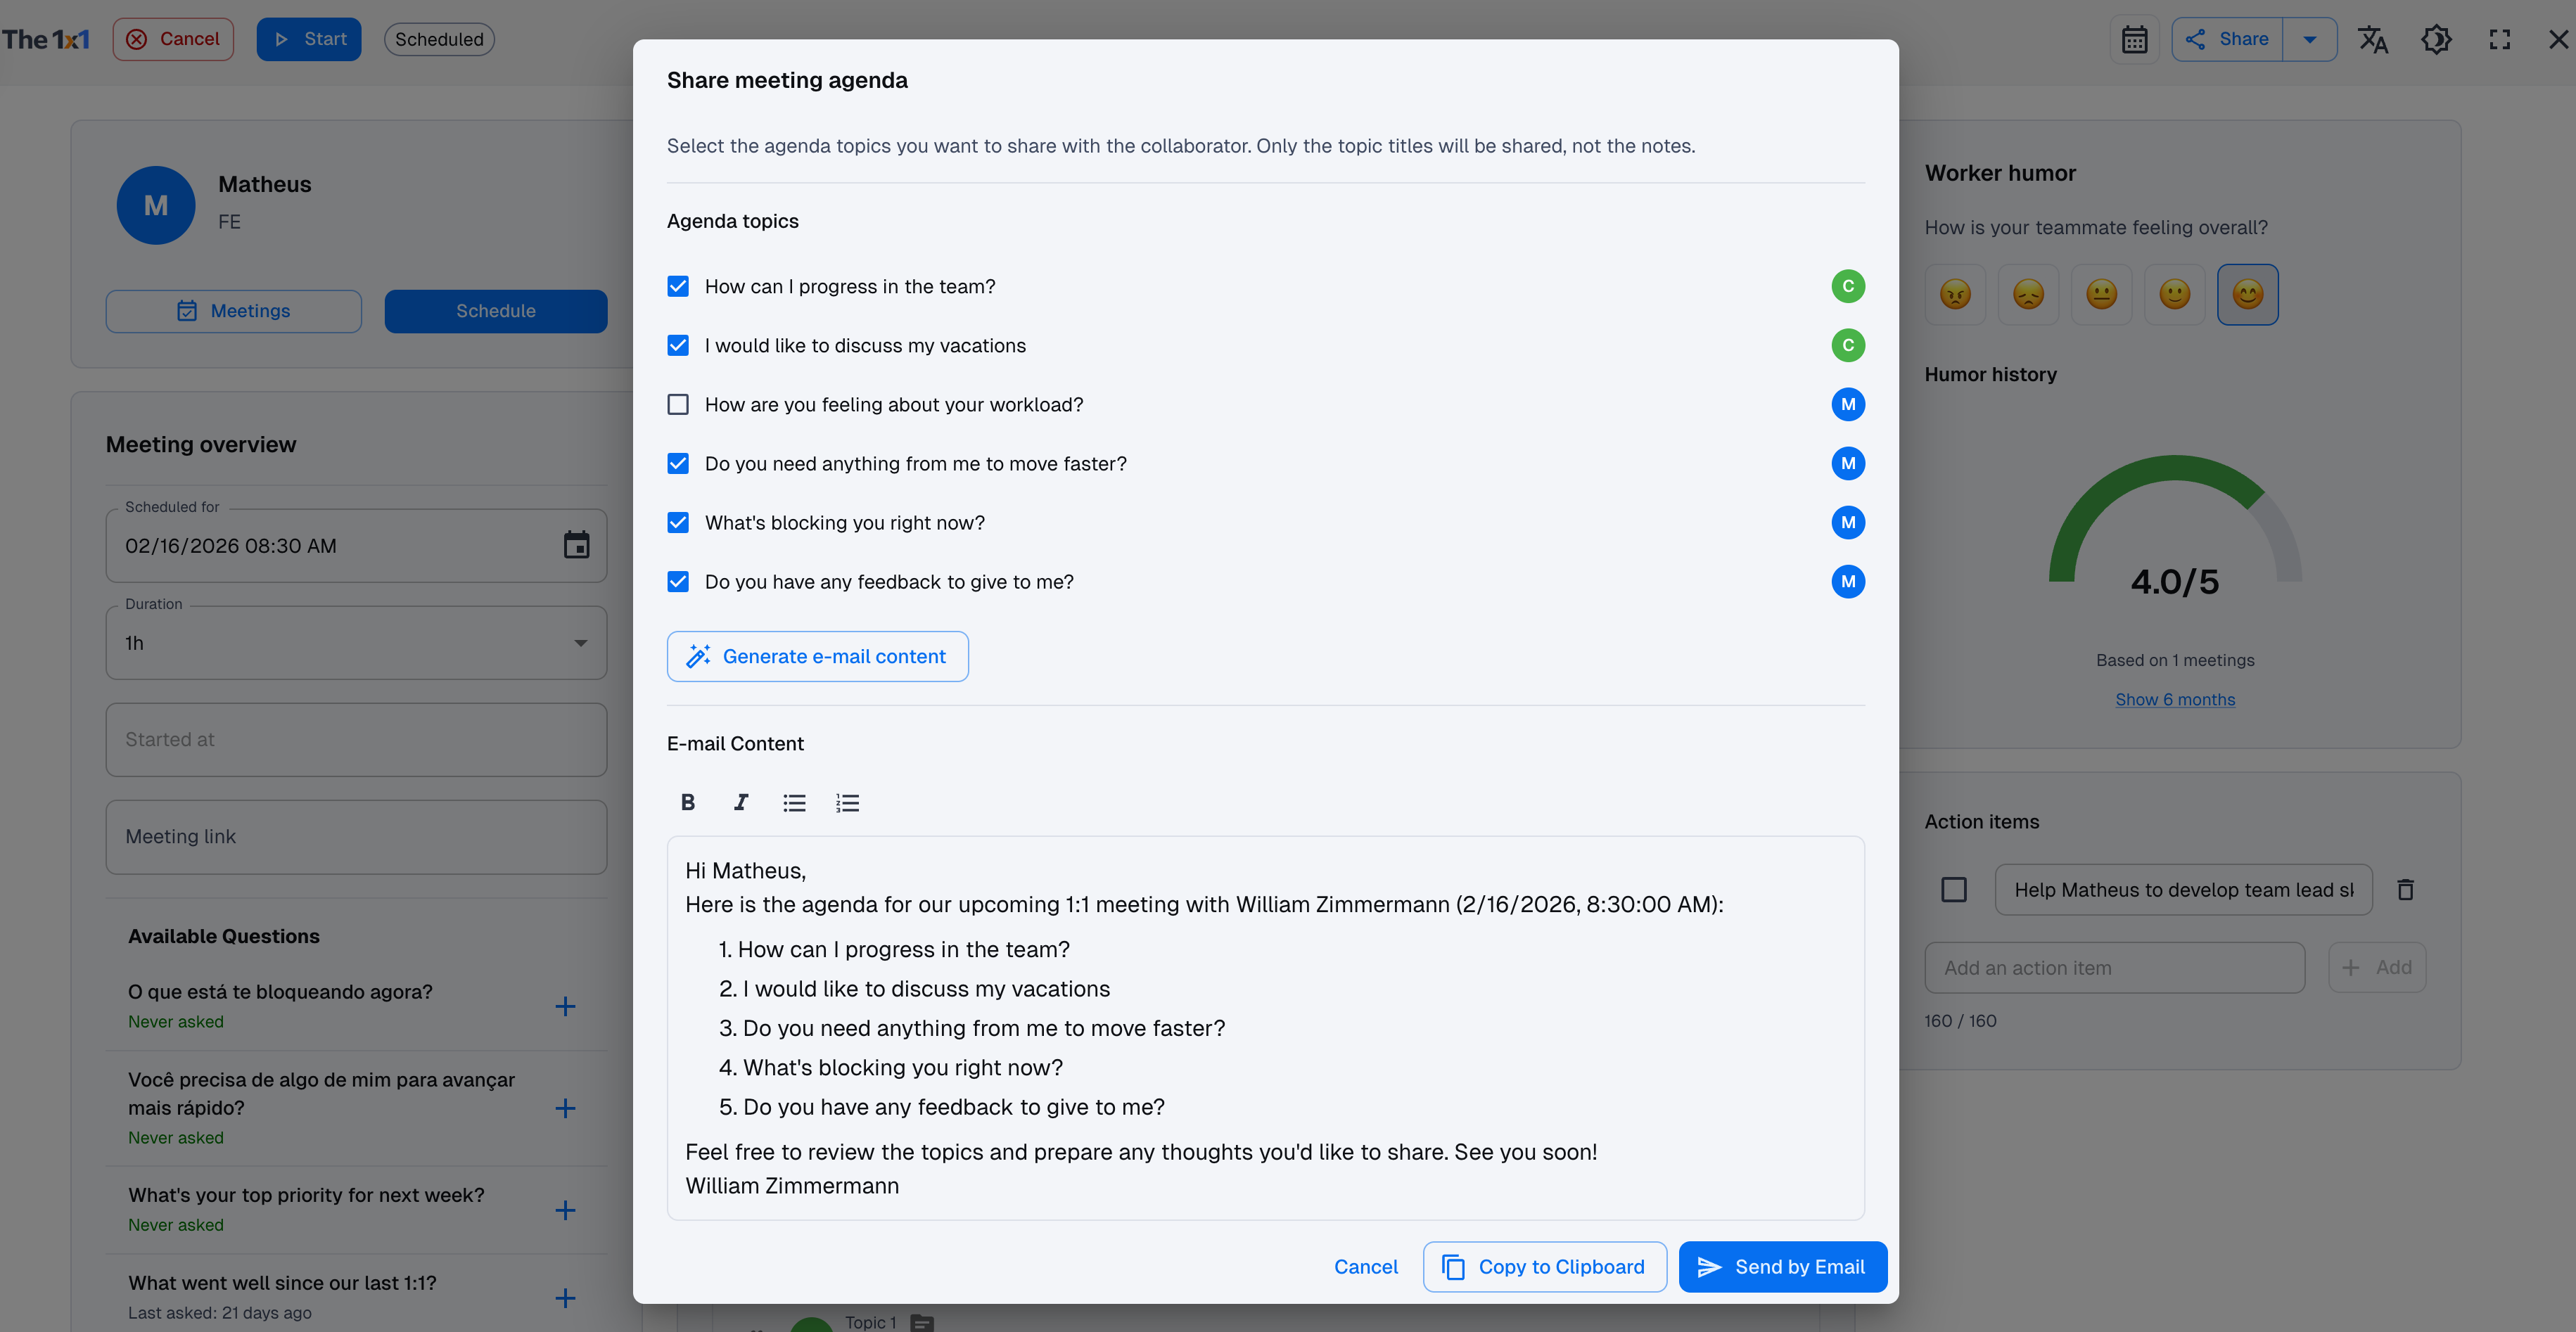Switch to the Schedule tab
The height and width of the screenshot is (1332, 2576).
point(495,311)
